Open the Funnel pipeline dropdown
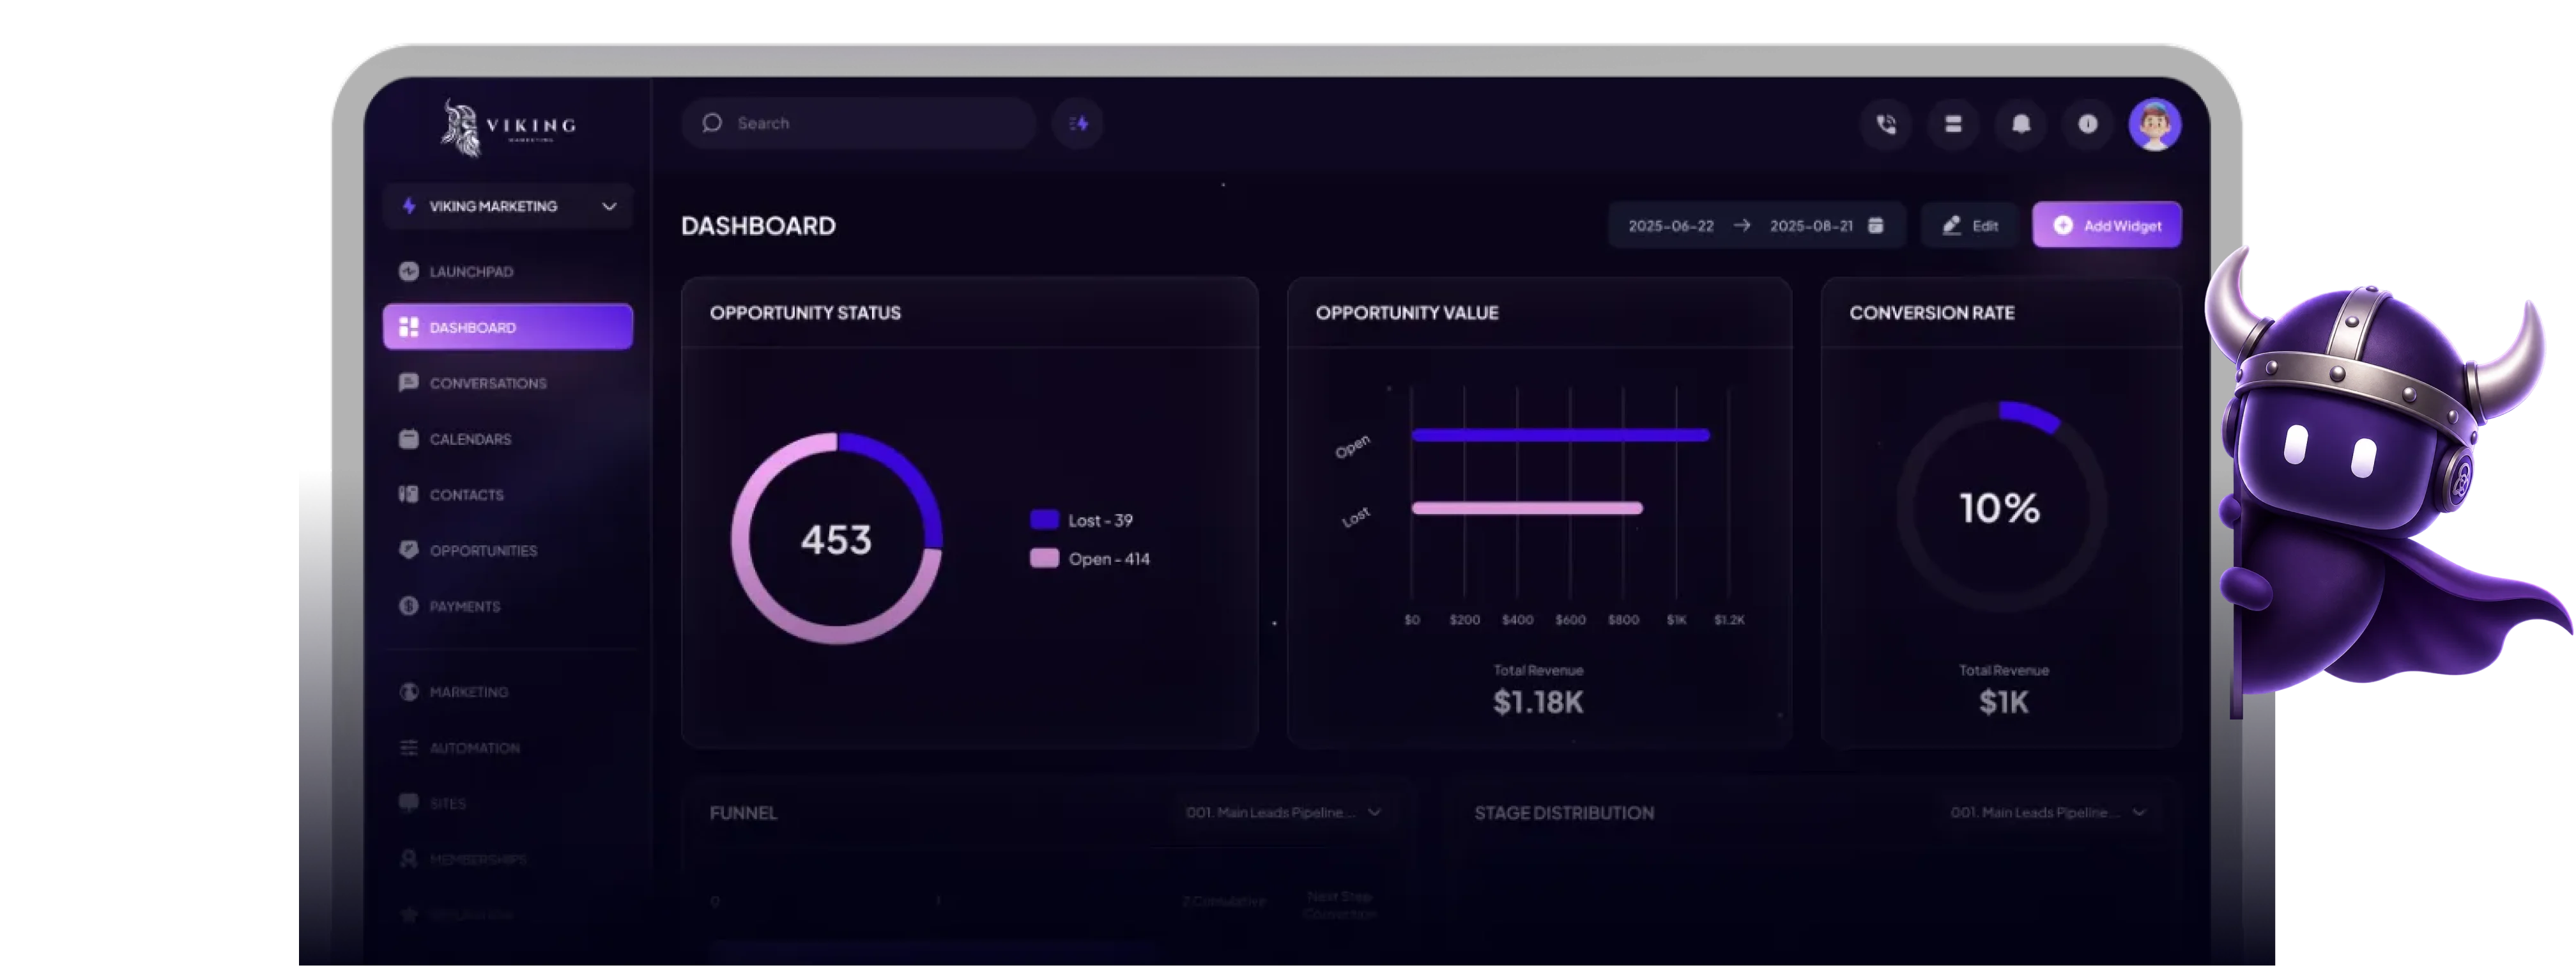Viewport: 2576px width, 978px height. tap(1283, 813)
